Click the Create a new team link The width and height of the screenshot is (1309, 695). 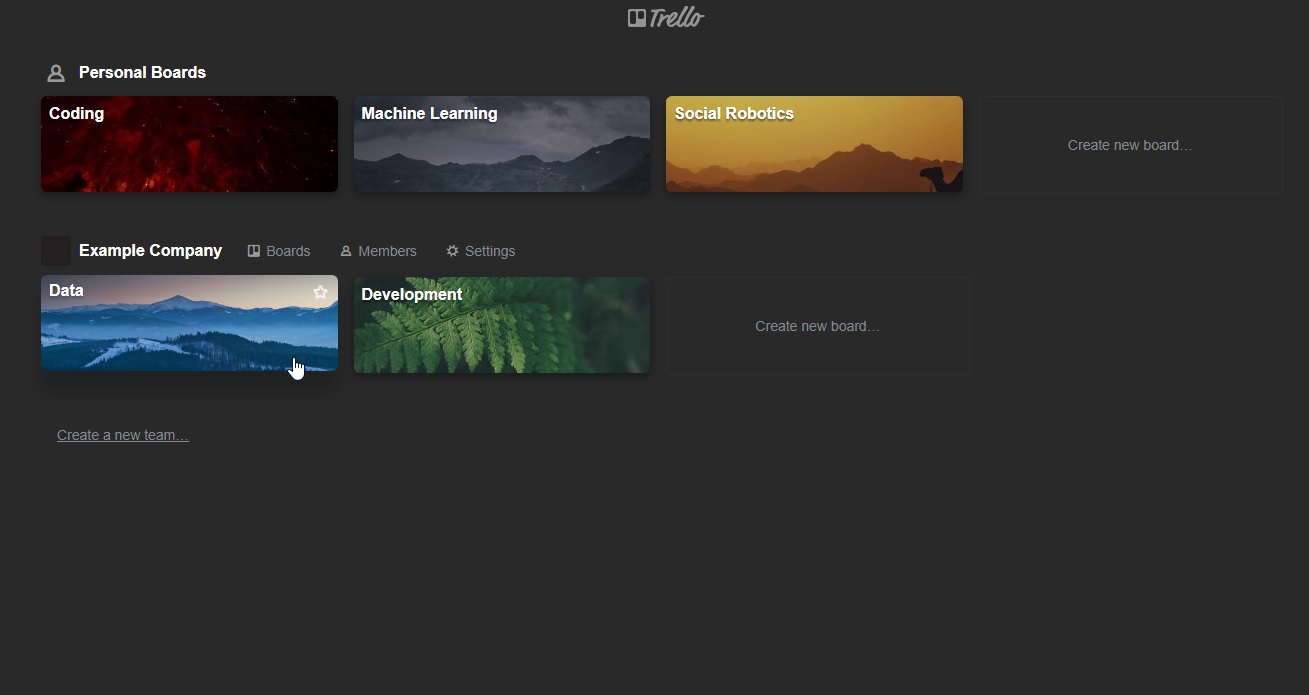(123, 435)
